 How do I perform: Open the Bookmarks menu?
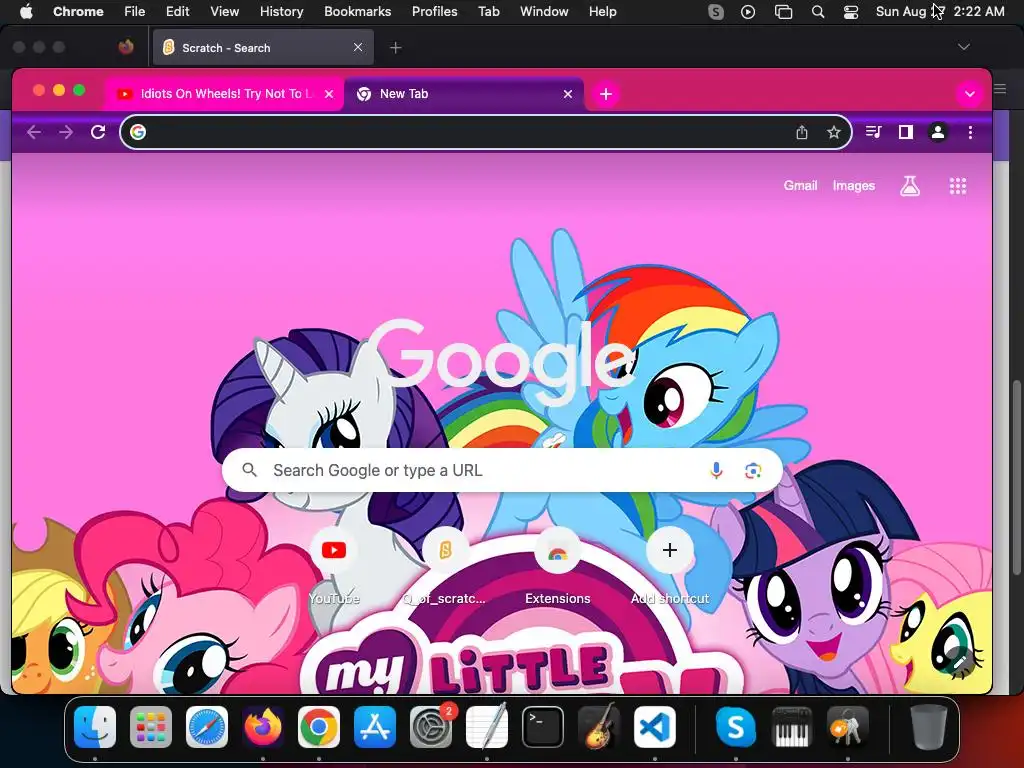[x=357, y=11]
